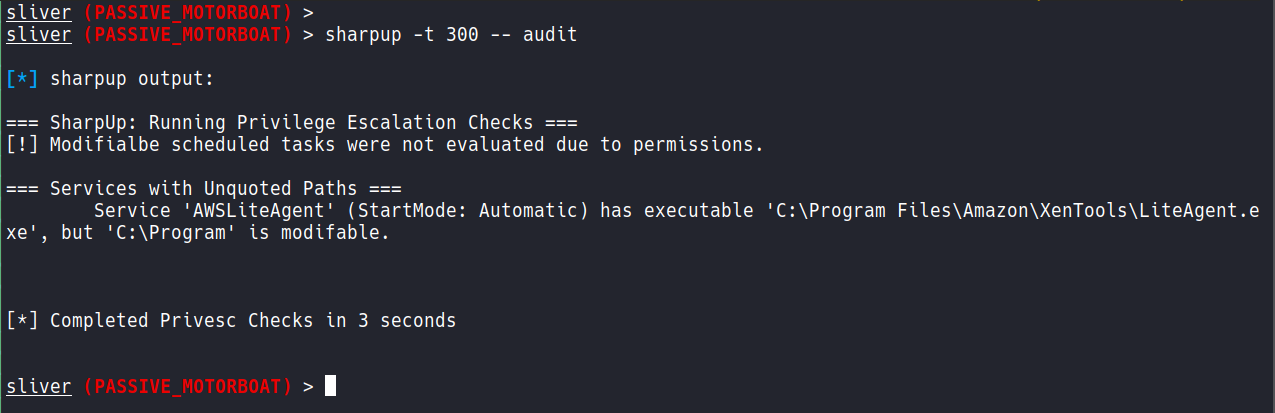1275x413 pixels.
Task: Click the blinking cursor block at the prompt
Action: point(330,385)
